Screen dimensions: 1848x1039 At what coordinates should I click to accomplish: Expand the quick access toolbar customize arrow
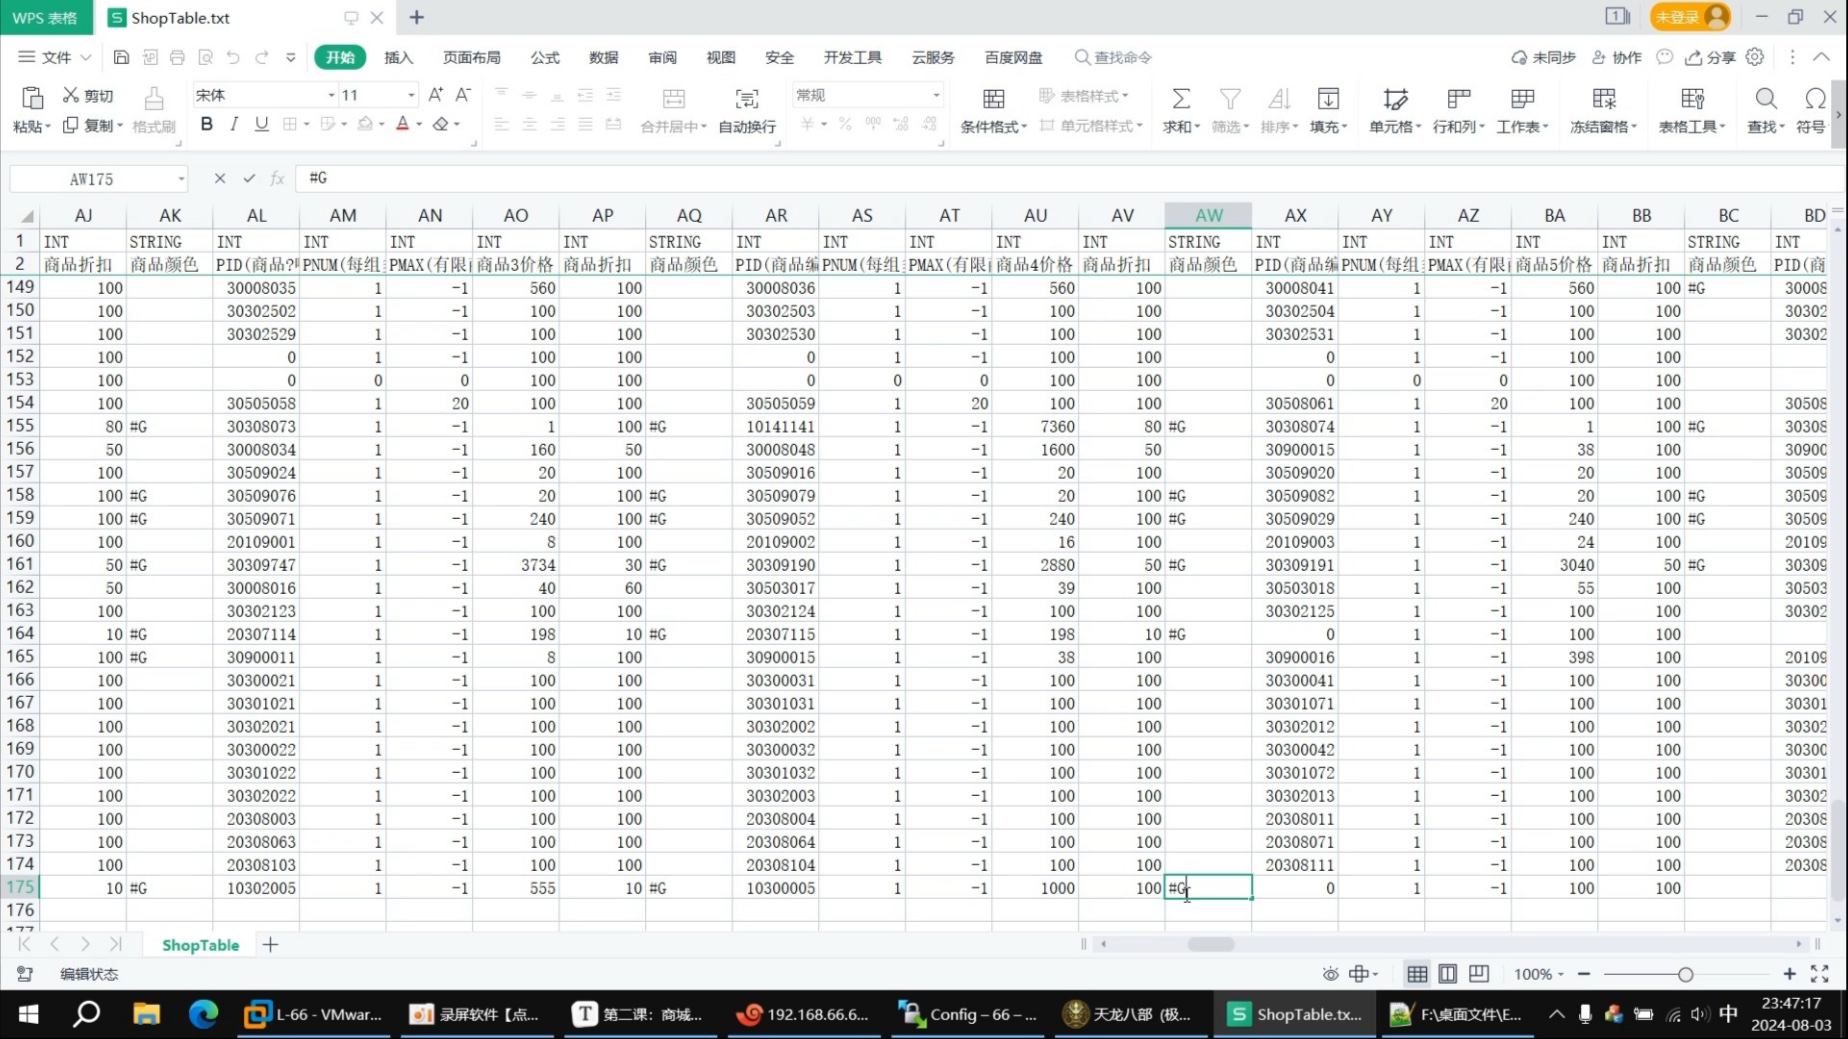tap(291, 57)
